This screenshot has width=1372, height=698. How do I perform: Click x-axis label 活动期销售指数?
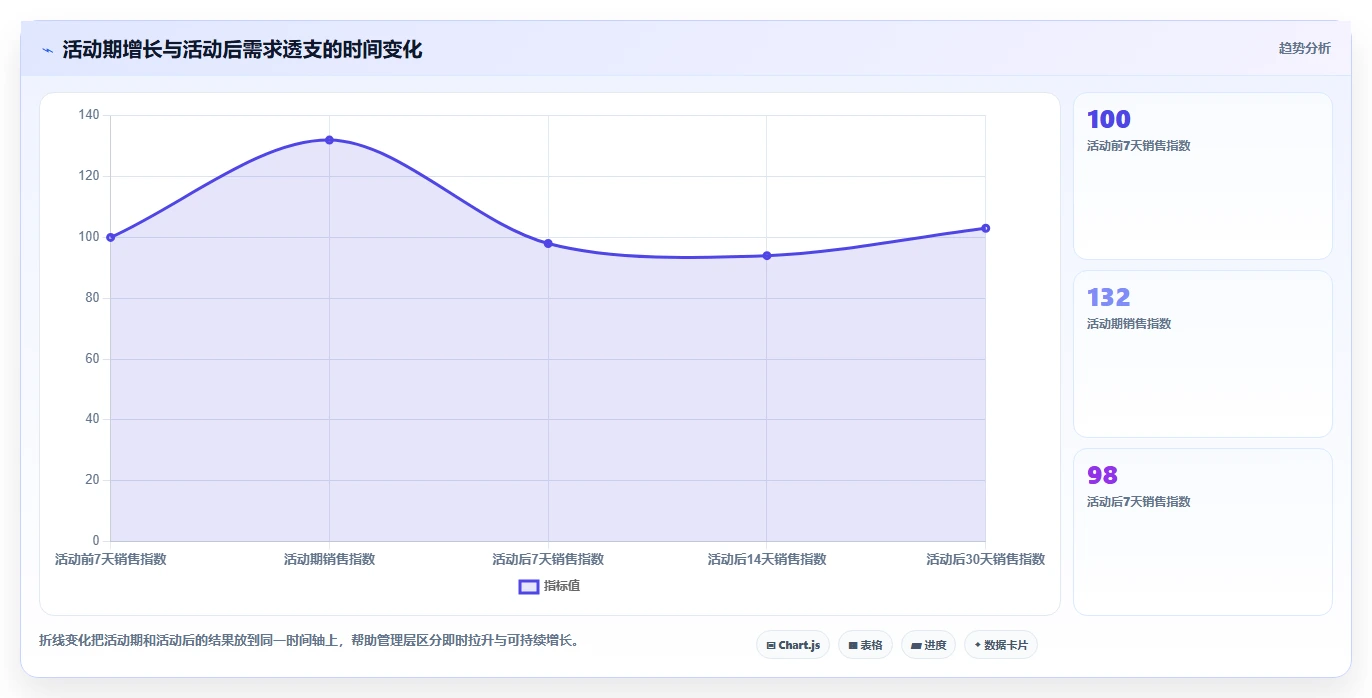[x=329, y=559]
